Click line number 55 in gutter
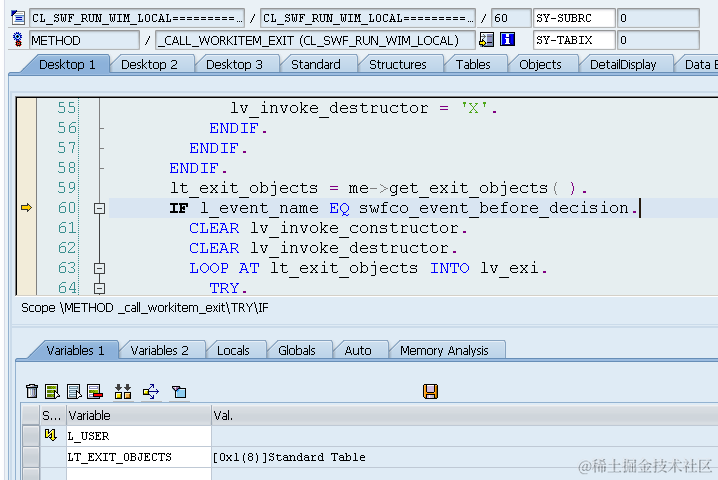Image resolution: width=718 pixels, height=480 pixels. [x=67, y=108]
